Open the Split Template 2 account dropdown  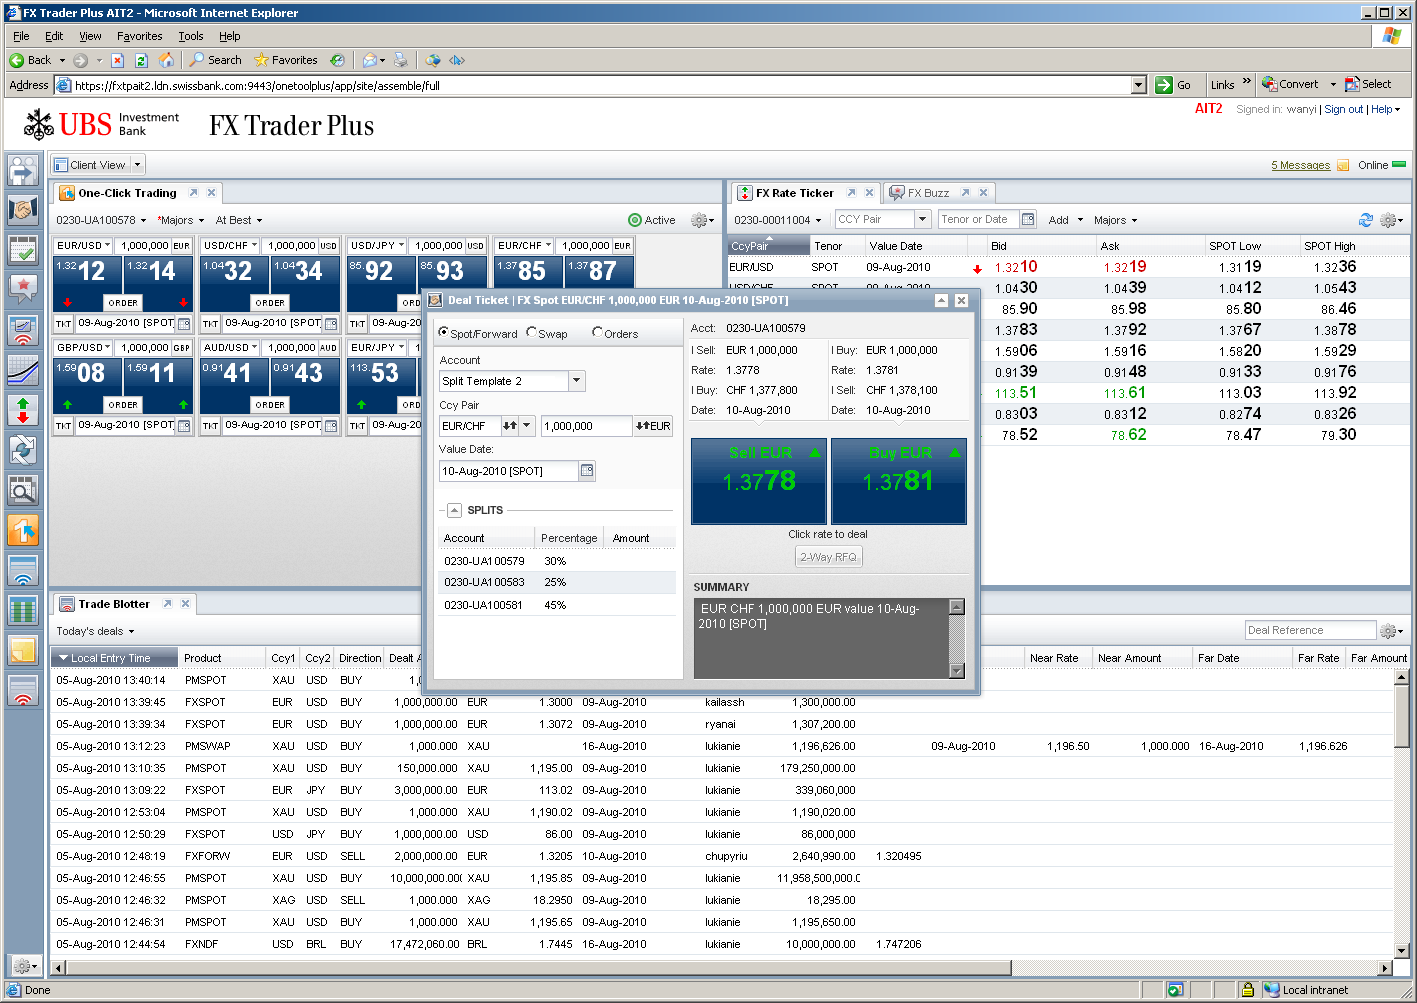(x=576, y=381)
